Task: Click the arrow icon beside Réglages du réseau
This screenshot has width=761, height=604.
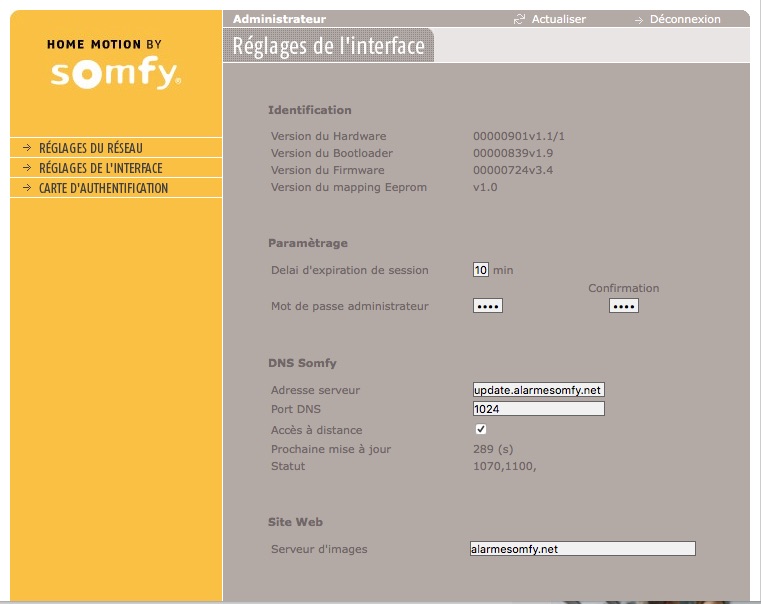Action: [27, 147]
